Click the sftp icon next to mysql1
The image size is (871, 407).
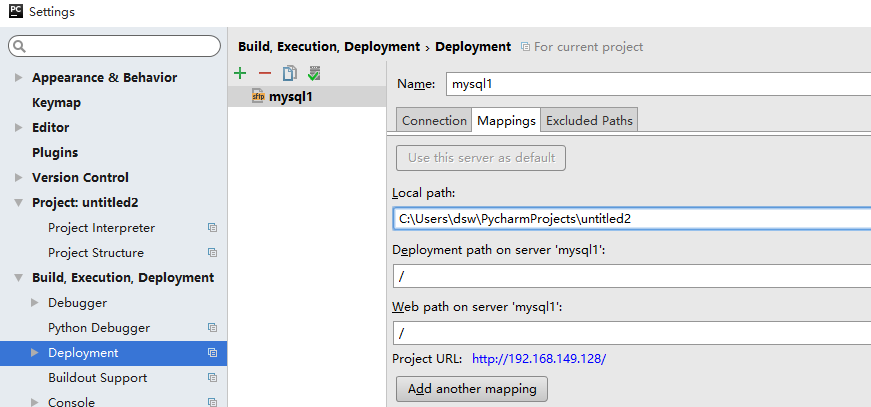(258, 97)
